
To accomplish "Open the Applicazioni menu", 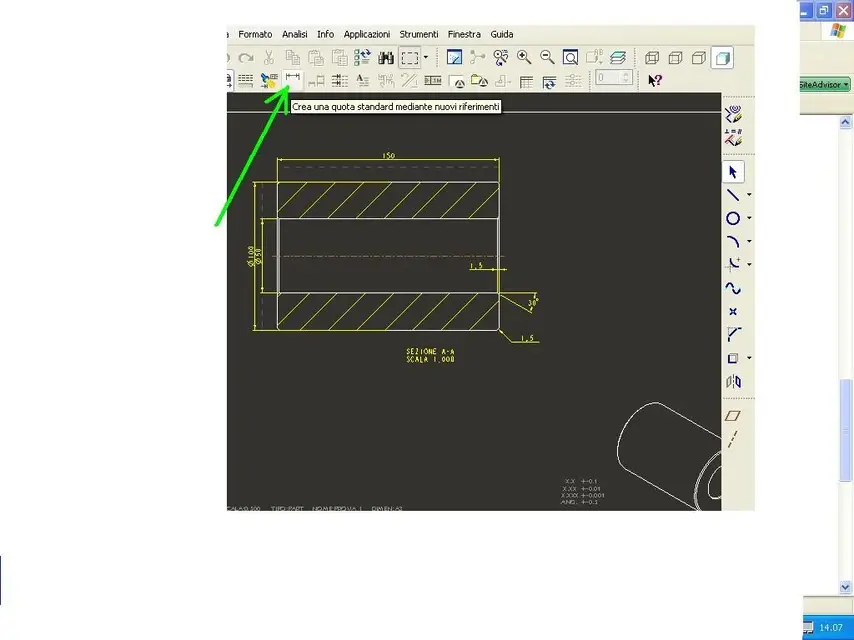I will [367, 34].
